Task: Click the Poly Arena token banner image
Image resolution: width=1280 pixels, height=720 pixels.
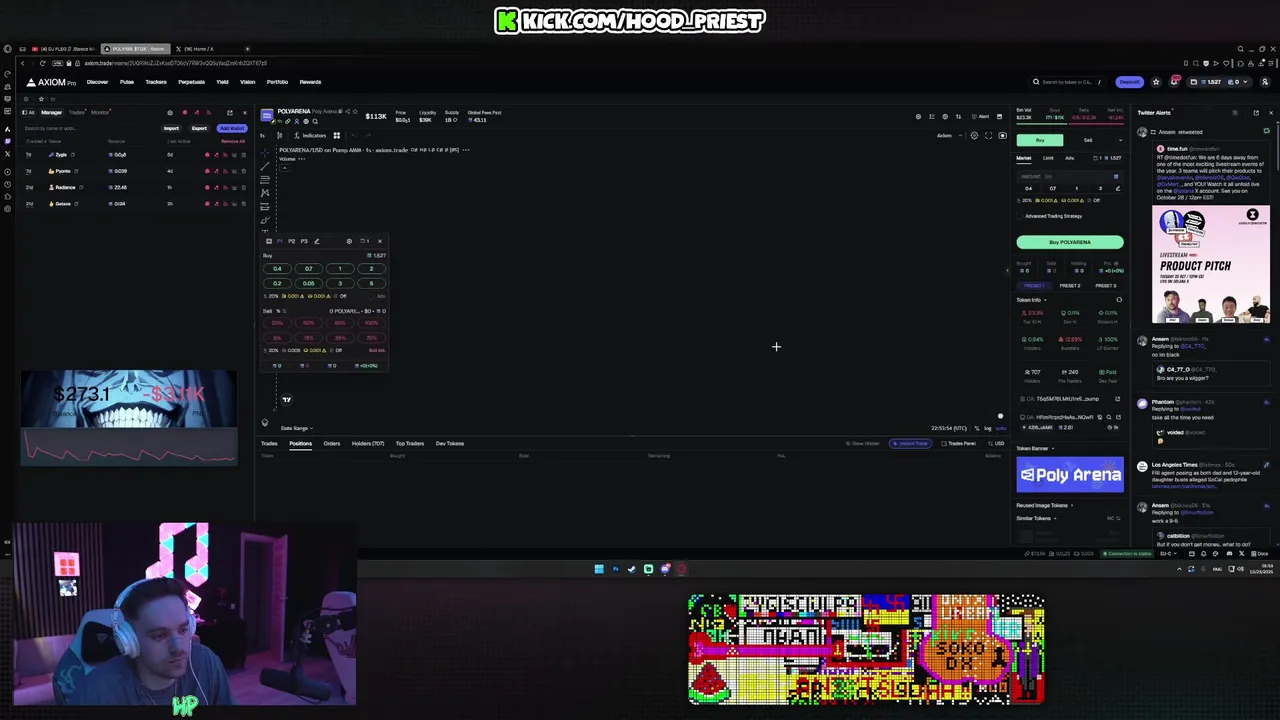Action: [1070, 475]
